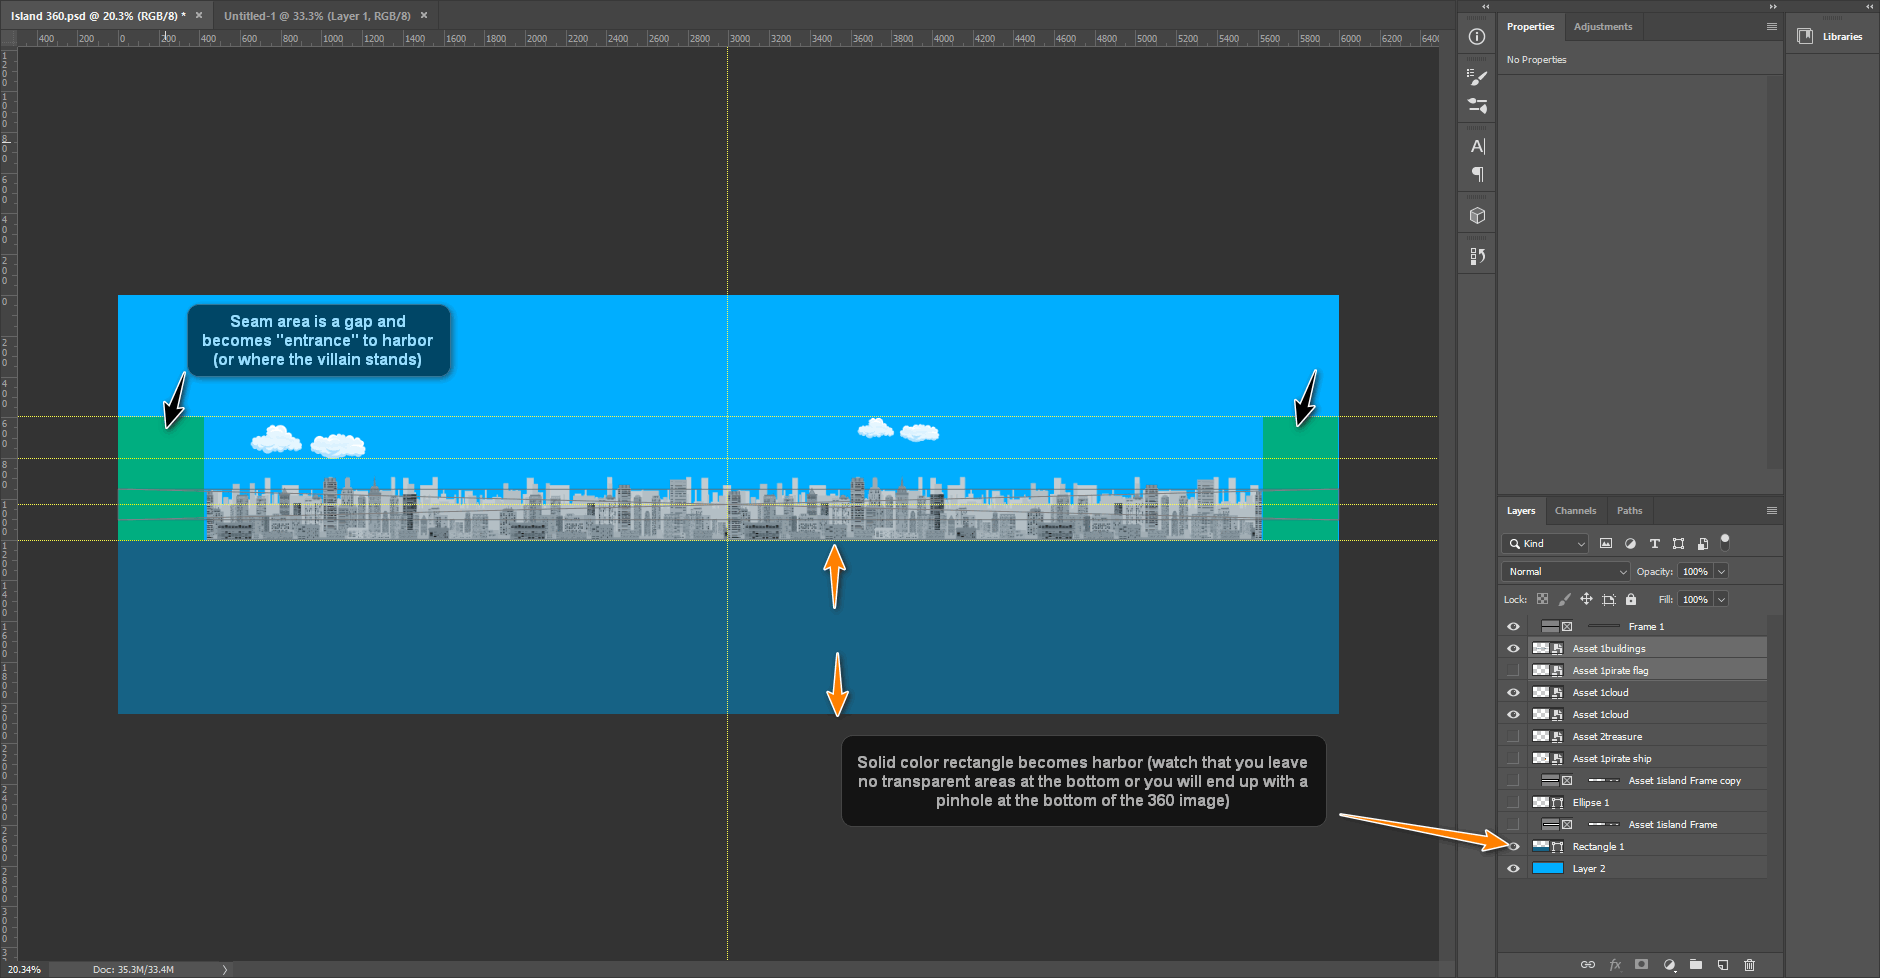This screenshot has width=1880, height=978.
Task: Switch to the Channels tab
Action: coord(1575,511)
